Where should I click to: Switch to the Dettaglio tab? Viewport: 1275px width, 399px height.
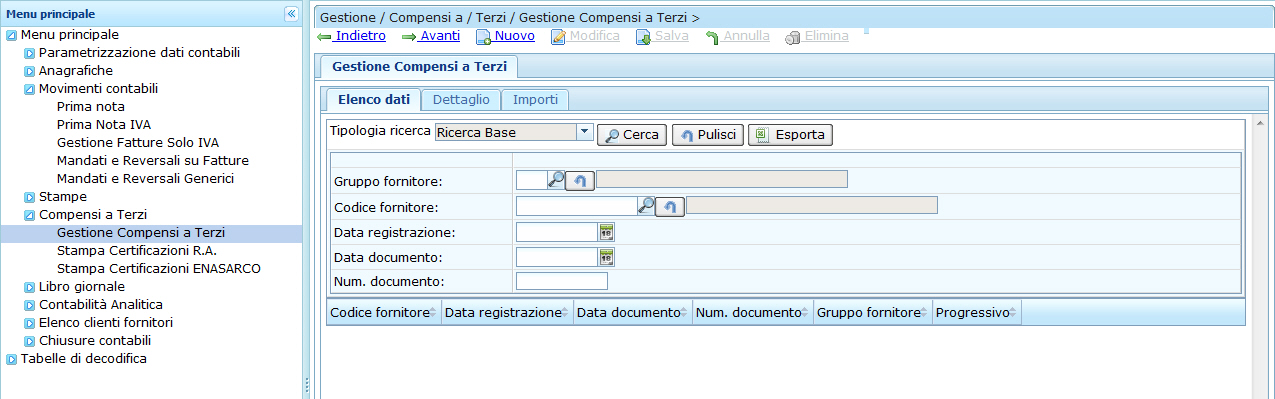pos(461,100)
